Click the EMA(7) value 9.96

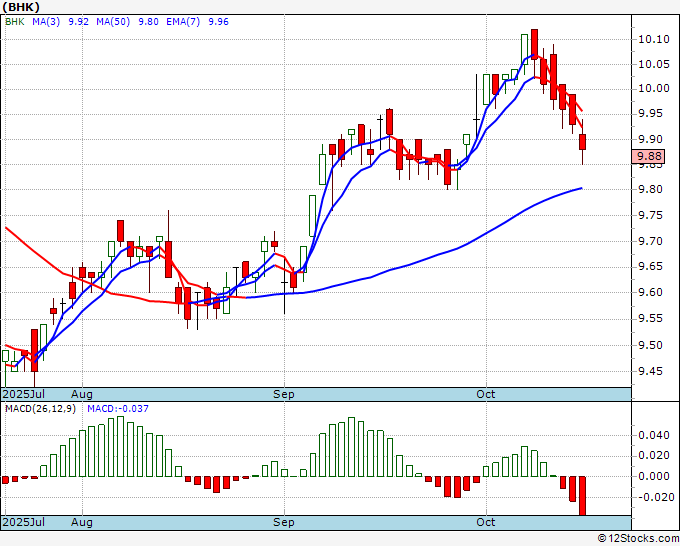pyautogui.click(x=218, y=22)
